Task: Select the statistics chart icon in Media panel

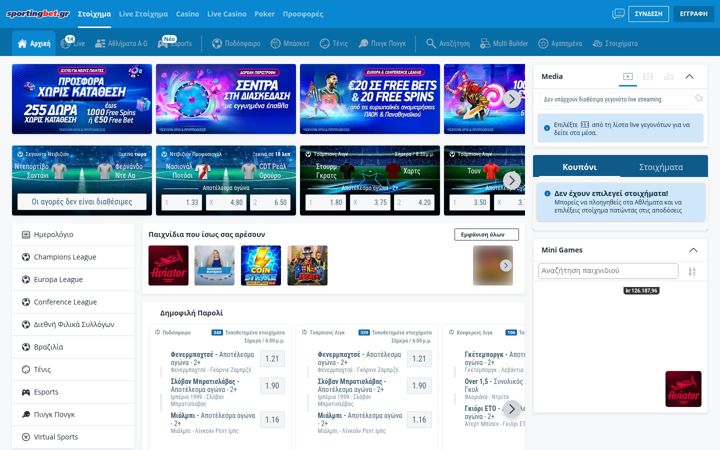Action: pos(668,77)
